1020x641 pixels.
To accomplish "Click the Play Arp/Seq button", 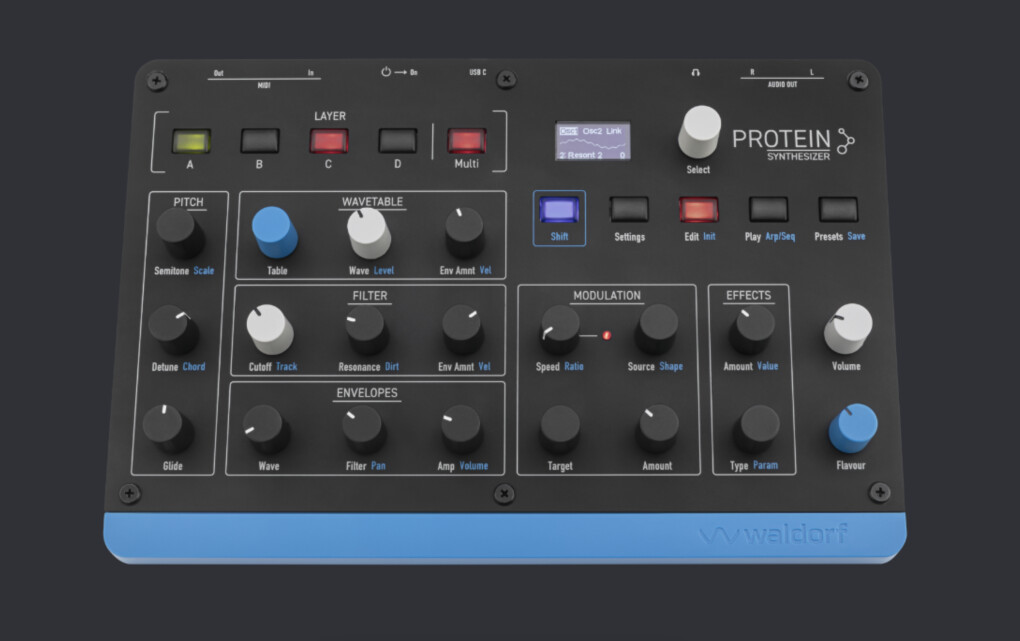I will tap(768, 210).
